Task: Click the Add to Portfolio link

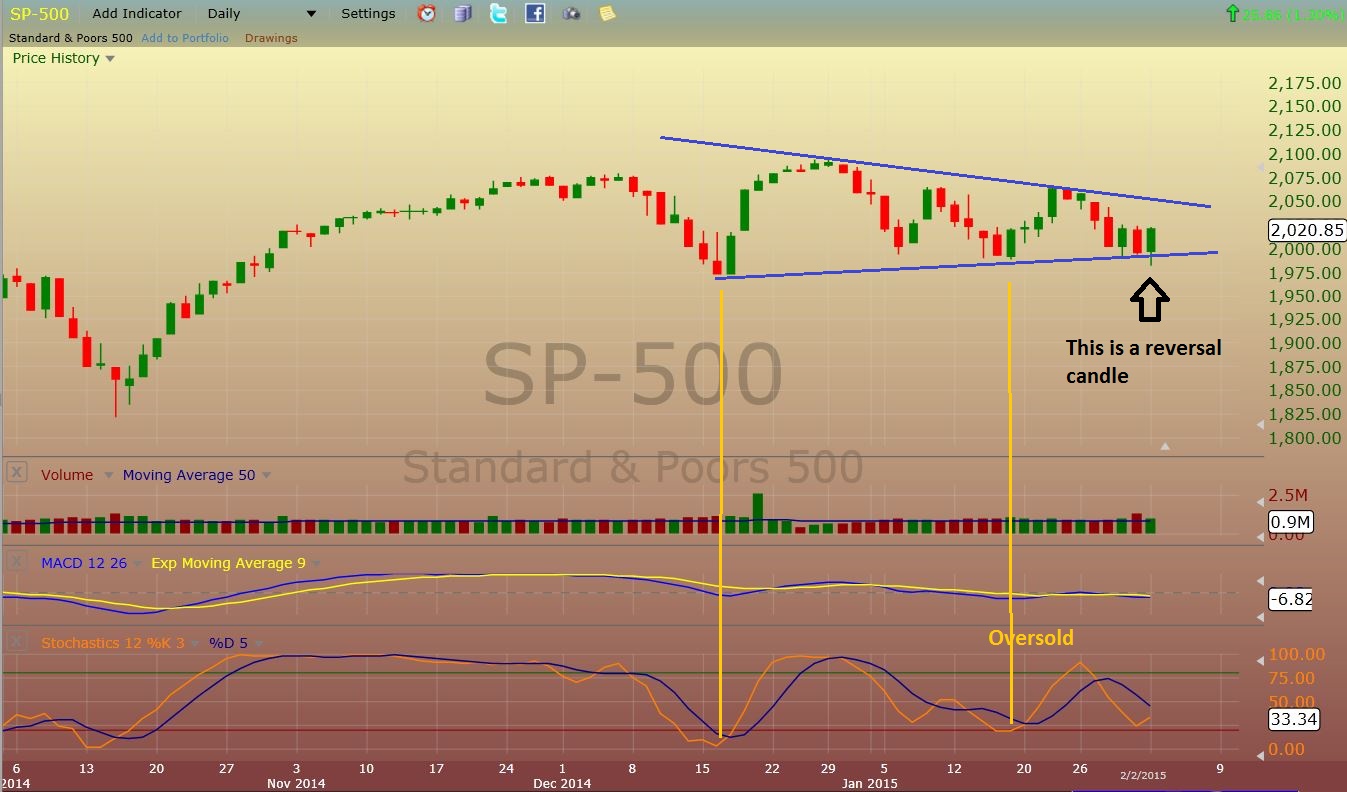Action: (185, 38)
